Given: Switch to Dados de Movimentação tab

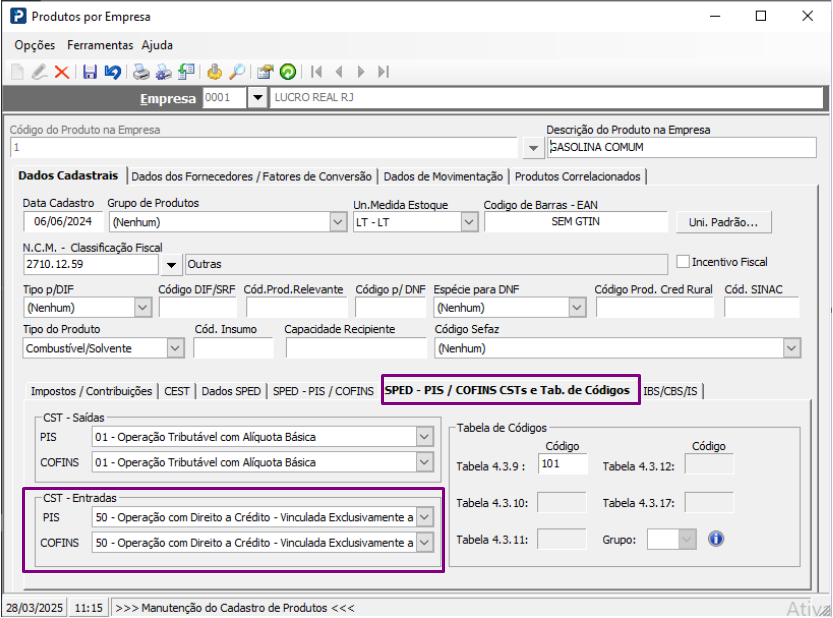Looking at the screenshot, I should pyautogui.click(x=443, y=176).
